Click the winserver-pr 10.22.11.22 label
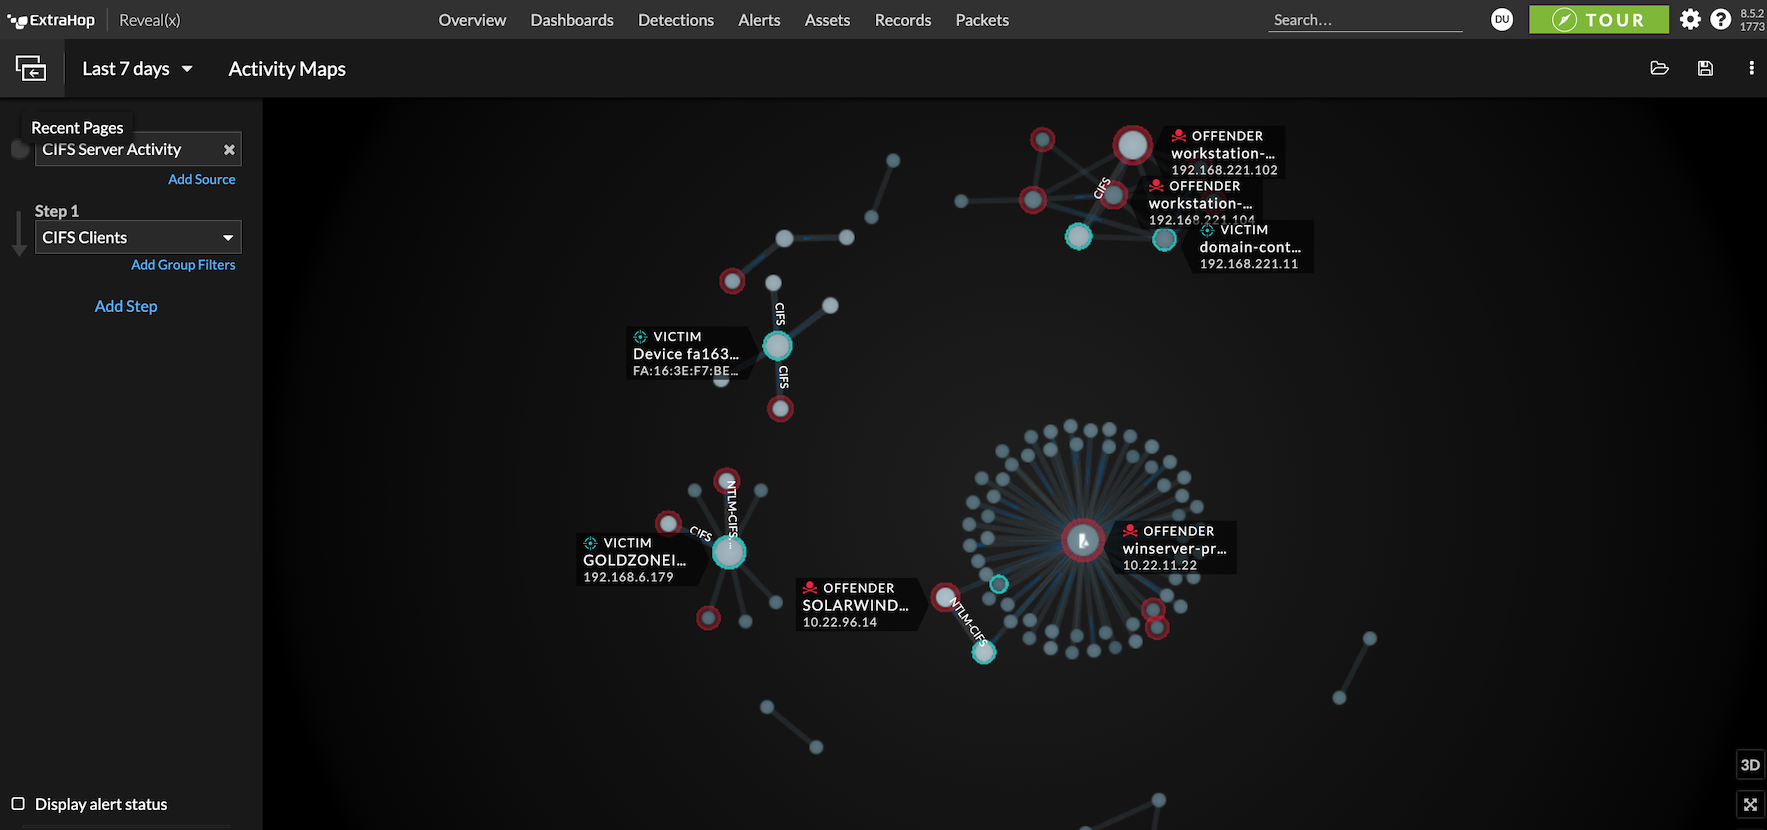This screenshot has width=1767, height=830. click(x=1176, y=548)
